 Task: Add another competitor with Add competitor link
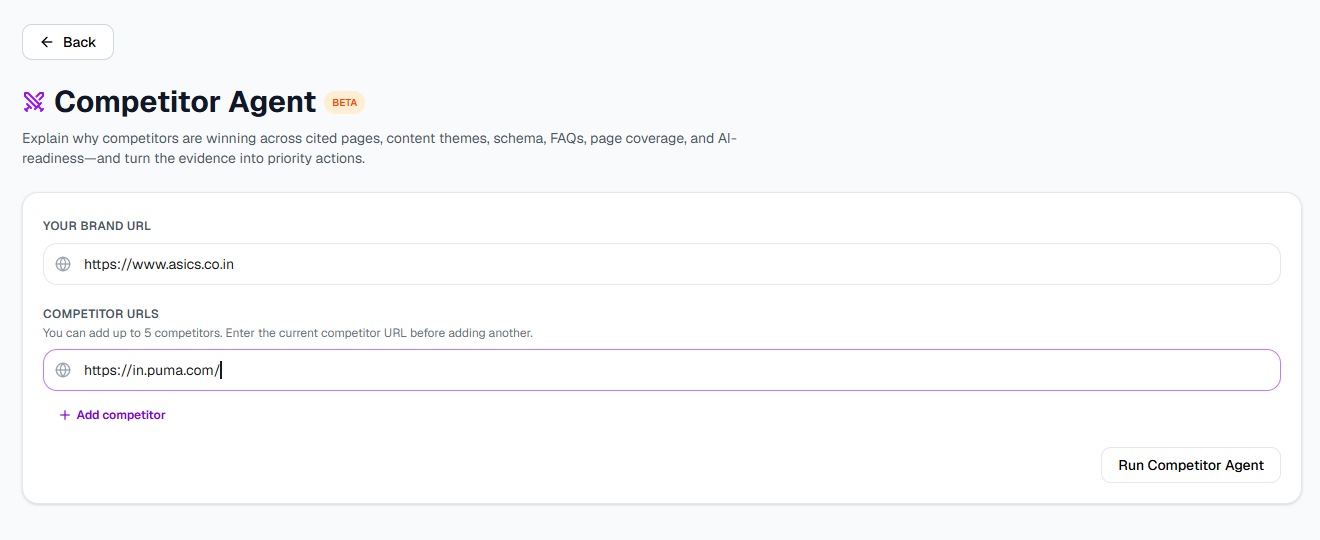click(112, 415)
